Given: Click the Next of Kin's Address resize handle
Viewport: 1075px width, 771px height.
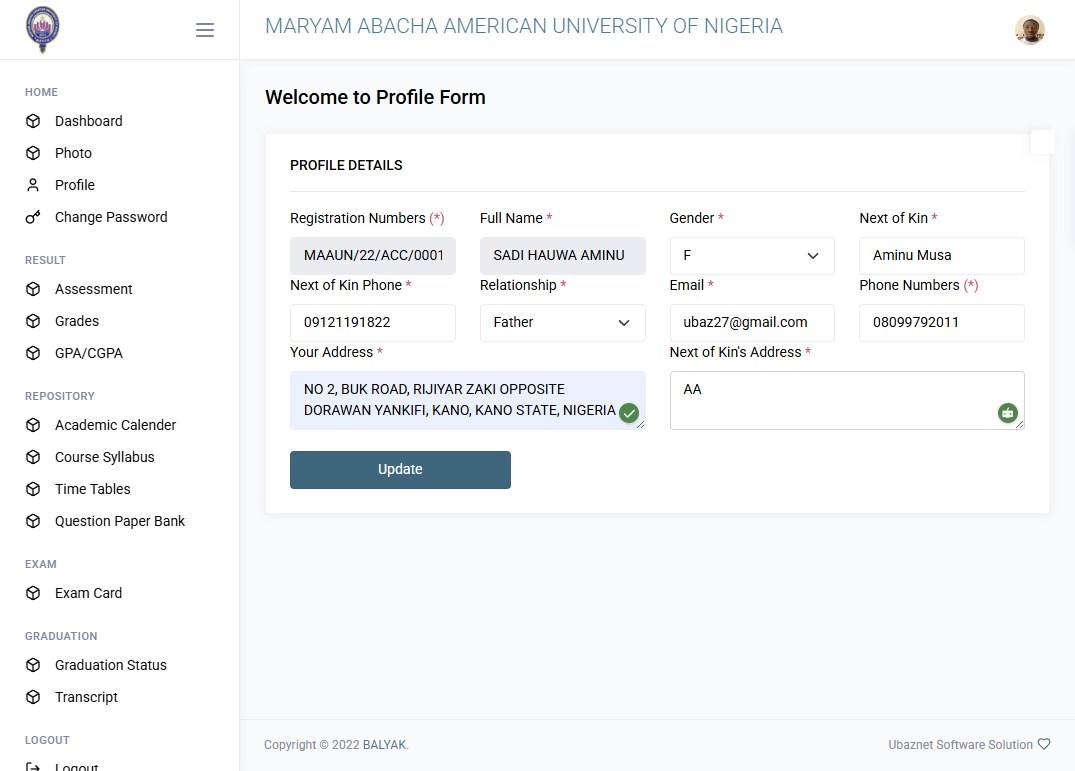Looking at the screenshot, I should 1019,425.
